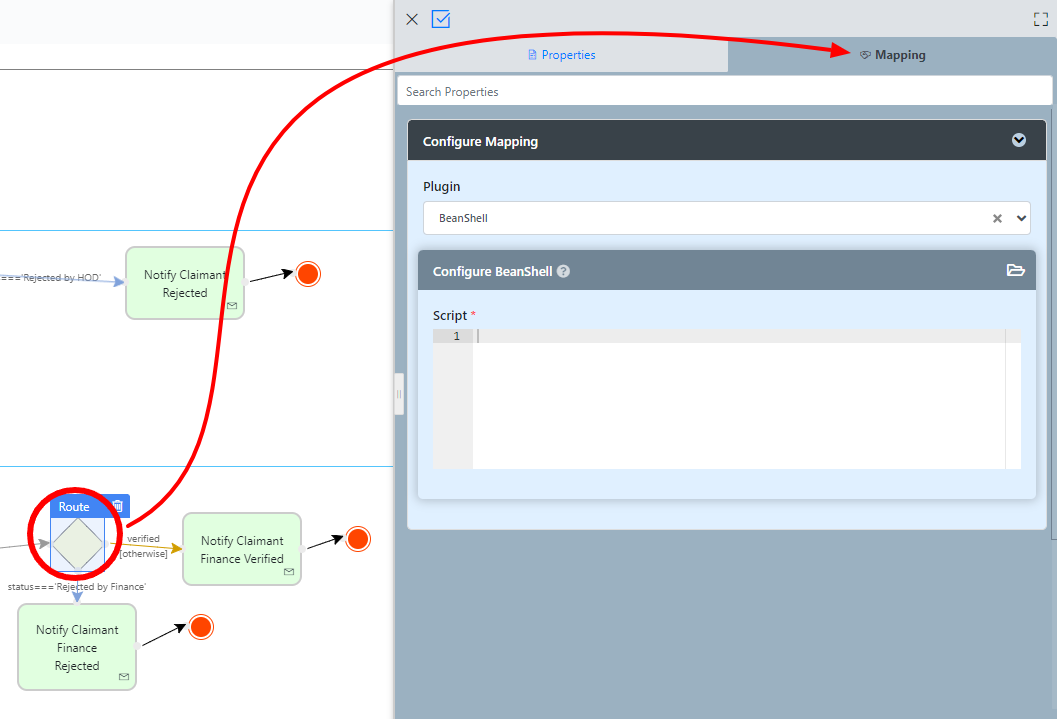Select the Route diamond node
This screenshot has height=719, width=1057.
(x=77, y=545)
